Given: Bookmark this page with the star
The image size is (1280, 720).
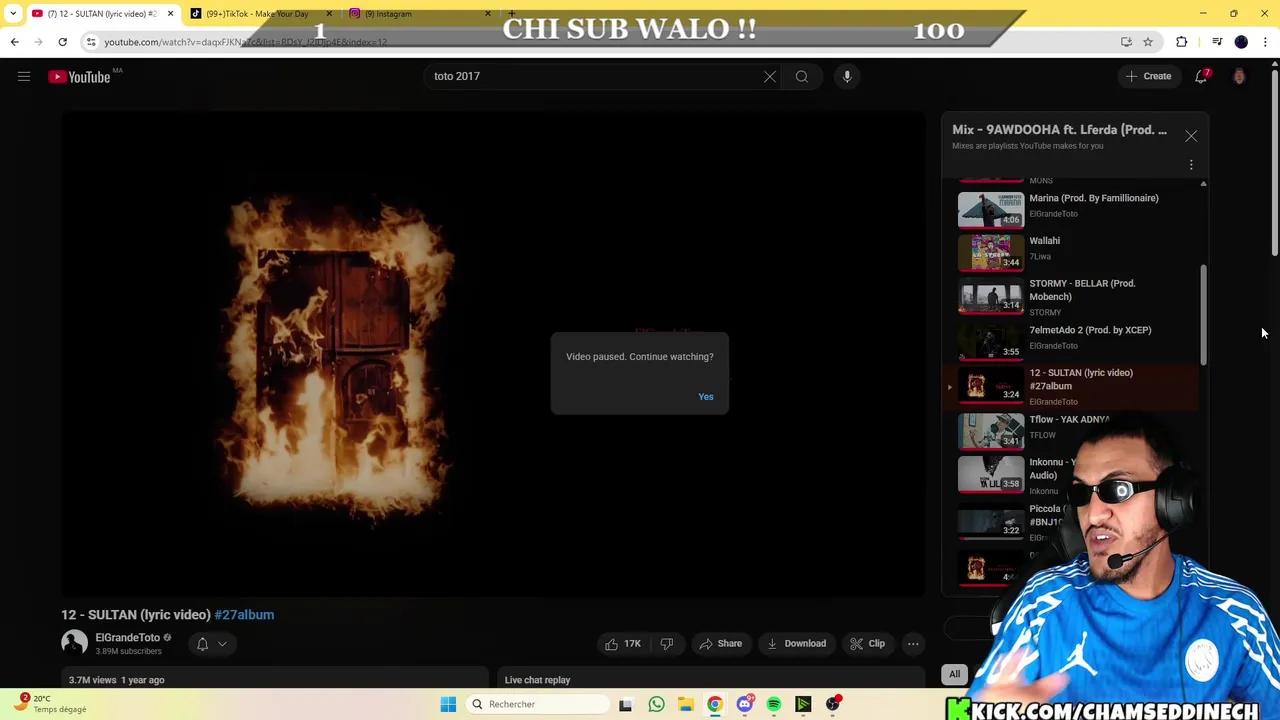Looking at the screenshot, I should 1148,42.
